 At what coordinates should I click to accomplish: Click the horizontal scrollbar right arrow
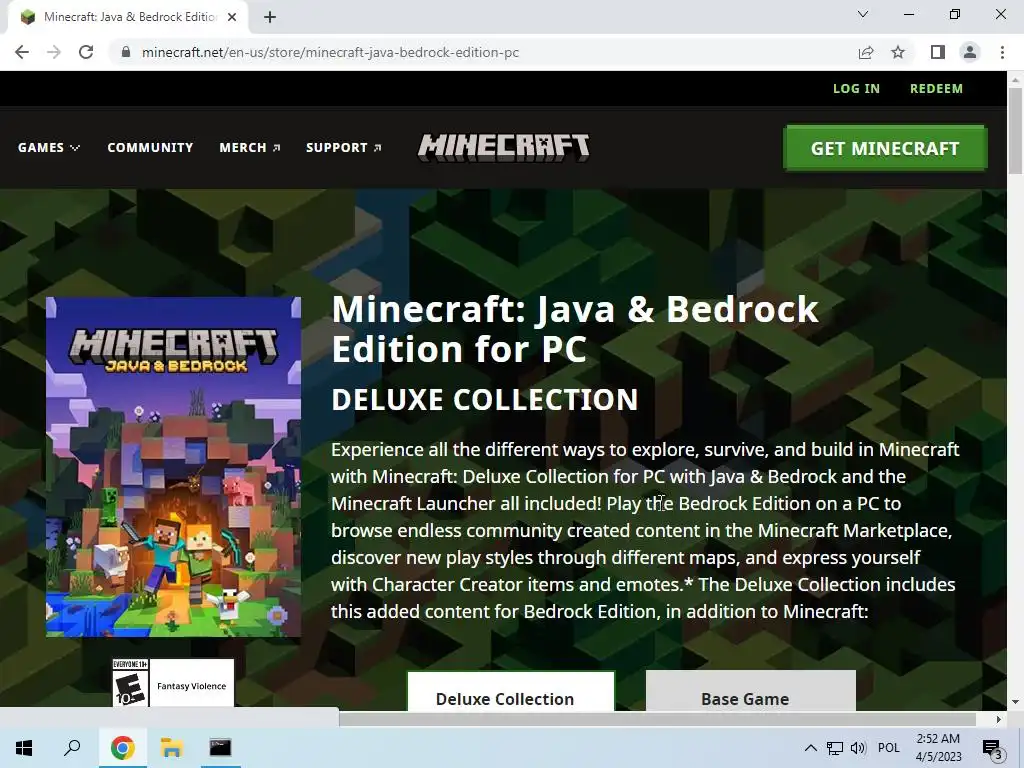tap(998, 719)
